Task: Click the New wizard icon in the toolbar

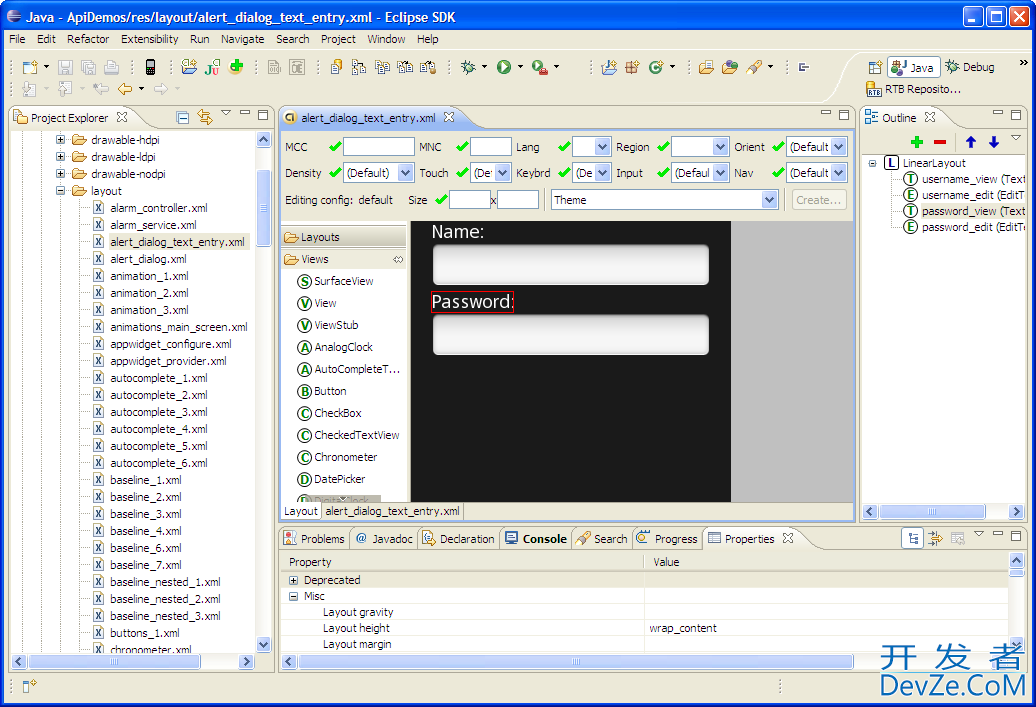Action: (x=30, y=67)
